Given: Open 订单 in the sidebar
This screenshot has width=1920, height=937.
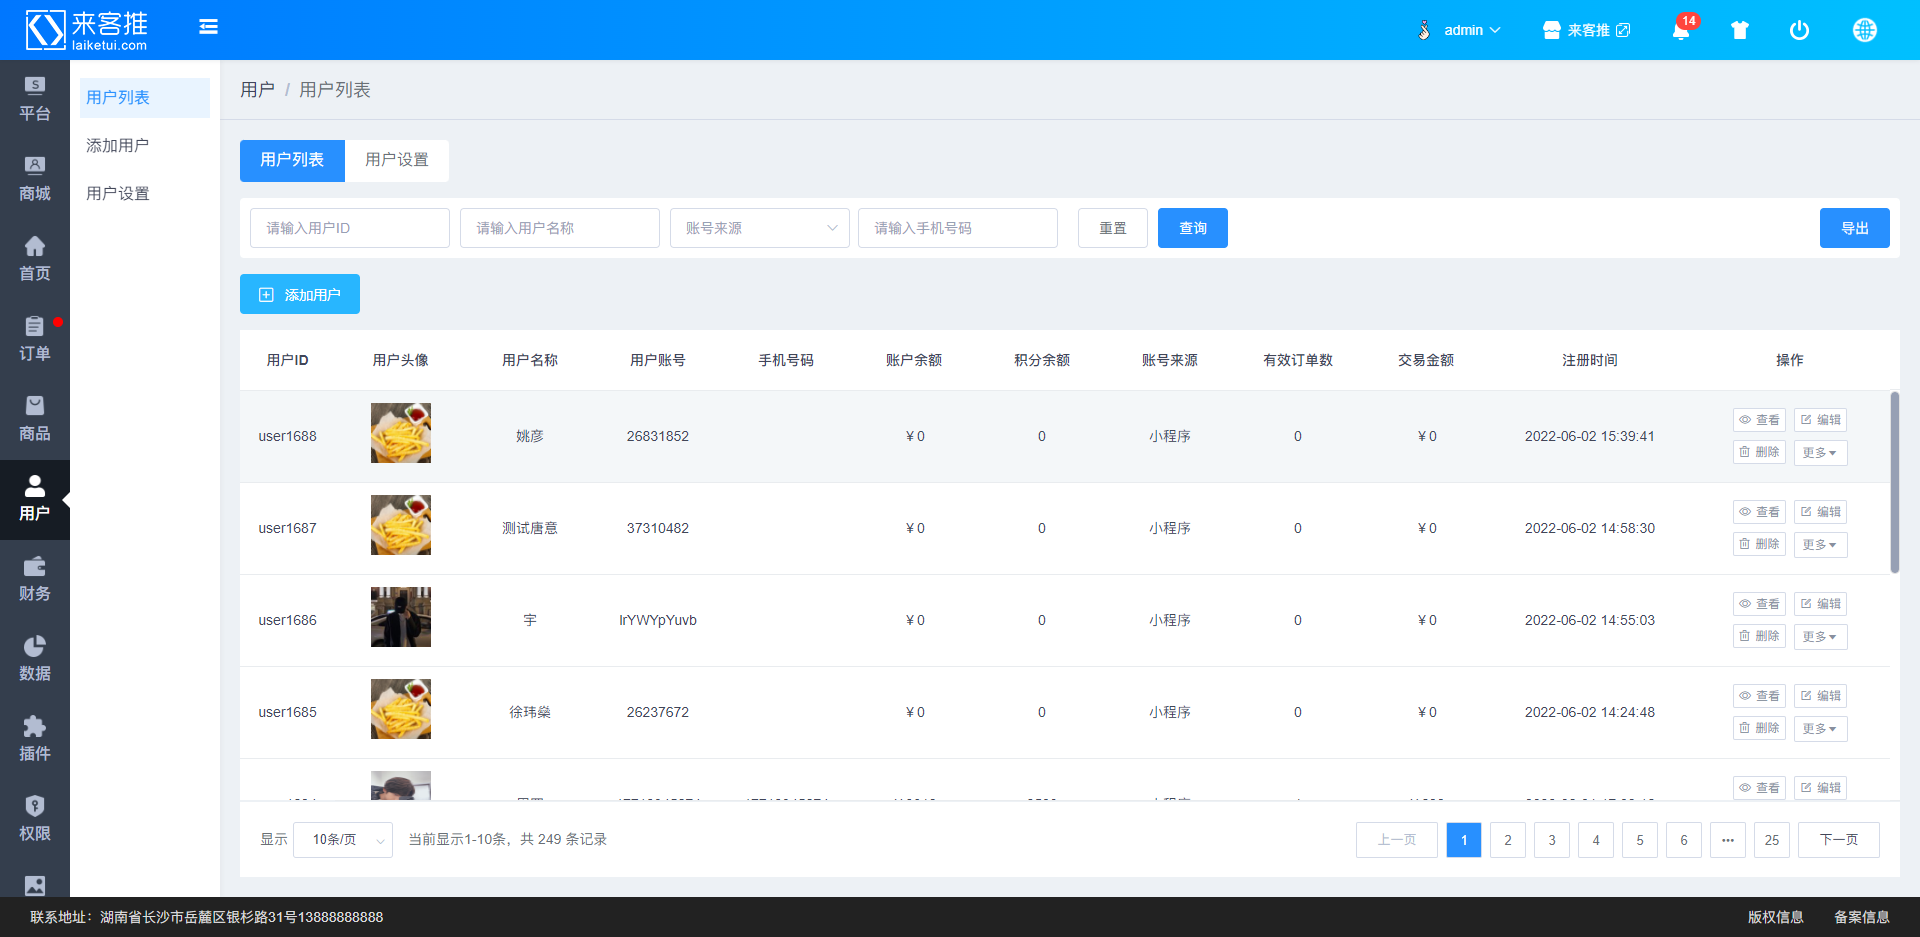Looking at the screenshot, I should point(35,340).
